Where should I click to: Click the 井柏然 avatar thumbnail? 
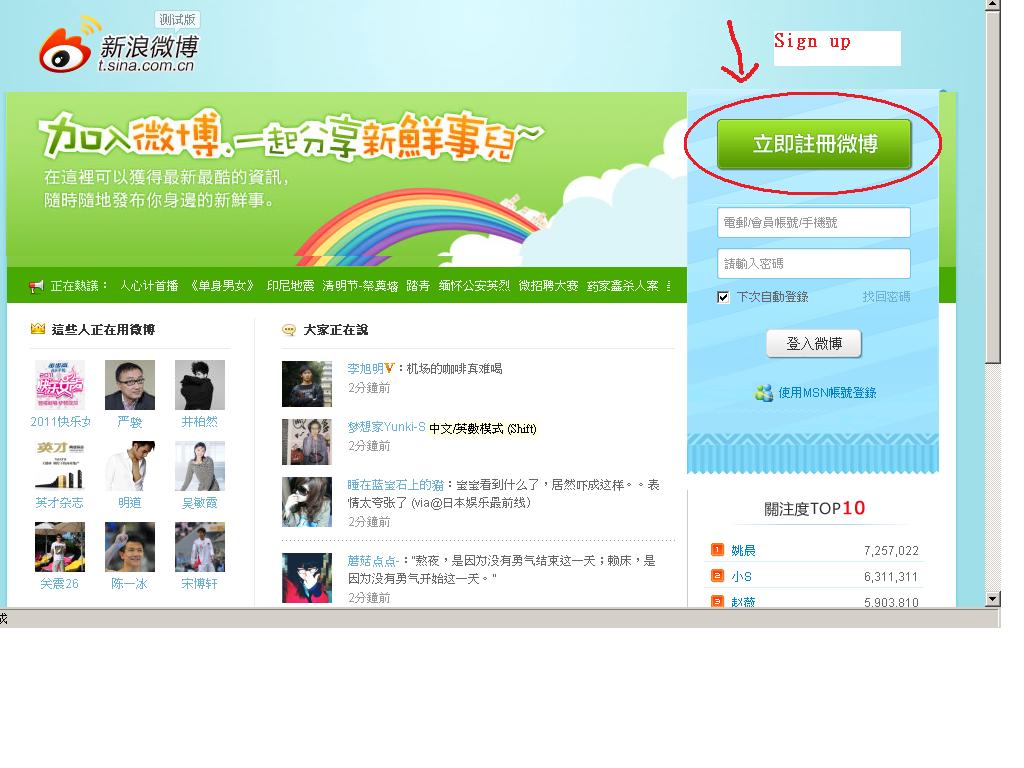pos(200,385)
